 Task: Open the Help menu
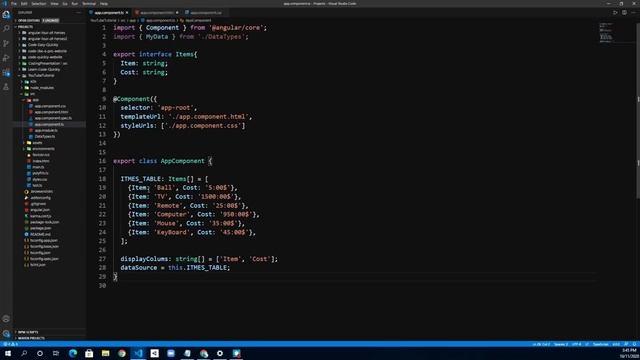coord(104,4)
